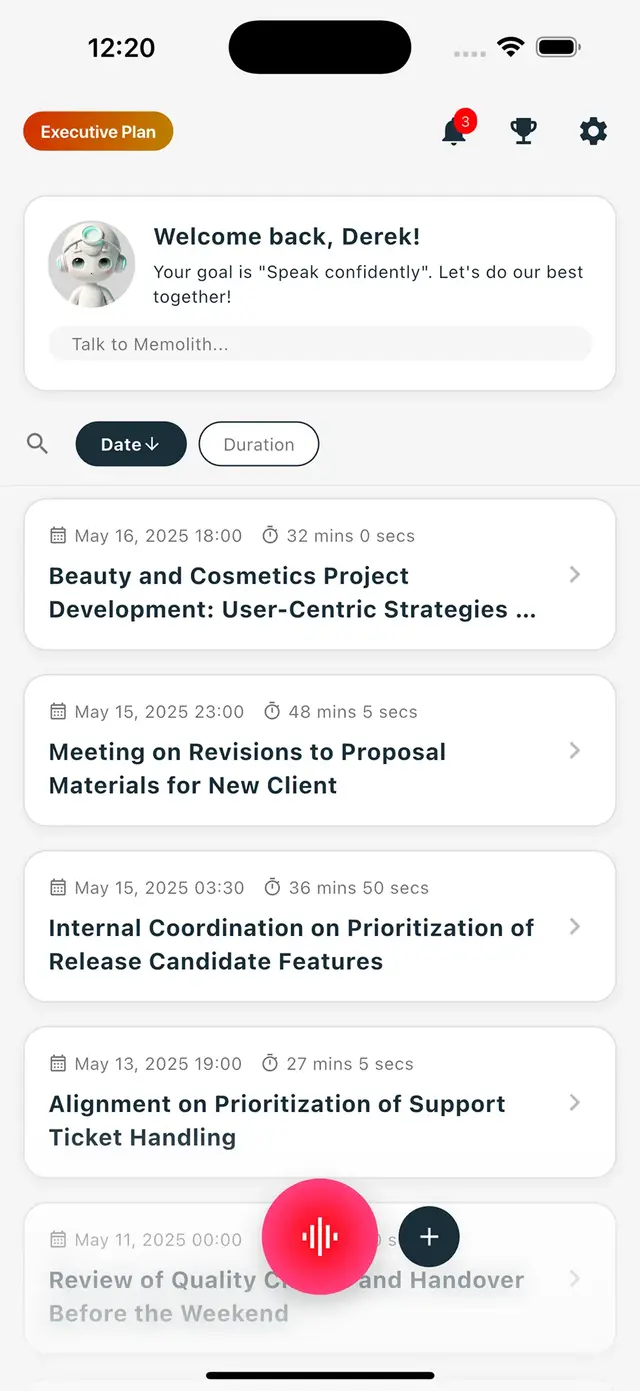The image size is (640, 1391).
Task: Open Meeting on Revisions to Proposal Materials
Action: pyautogui.click(x=247, y=769)
